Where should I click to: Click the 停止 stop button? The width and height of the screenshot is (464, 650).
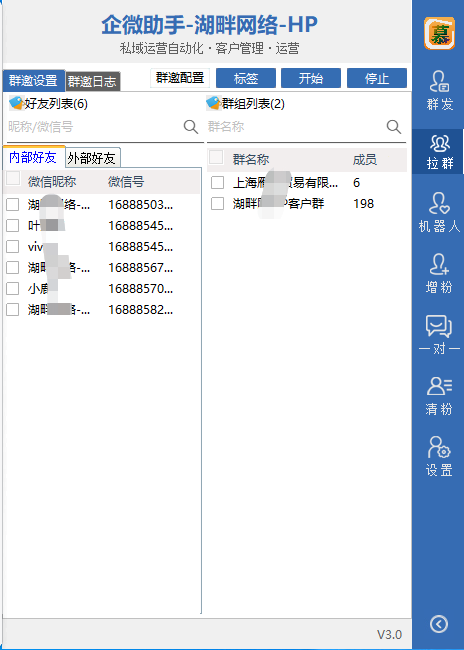pyautogui.click(x=377, y=78)
